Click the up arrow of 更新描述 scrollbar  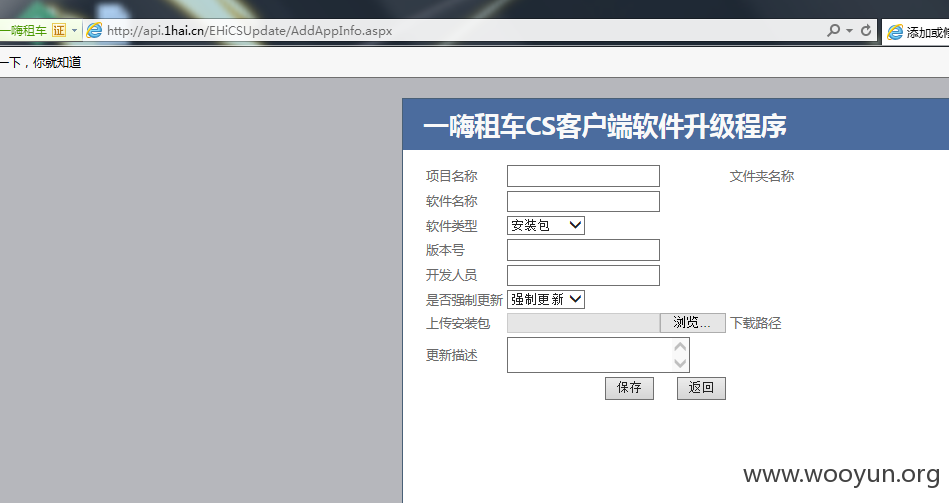680,347
